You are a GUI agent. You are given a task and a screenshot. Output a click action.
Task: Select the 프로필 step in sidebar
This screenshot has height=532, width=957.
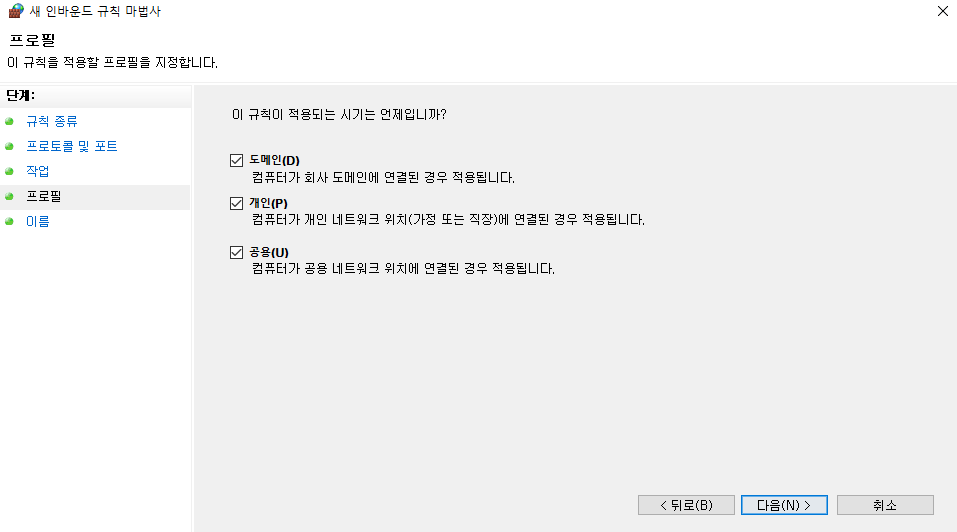click(43, 196)
